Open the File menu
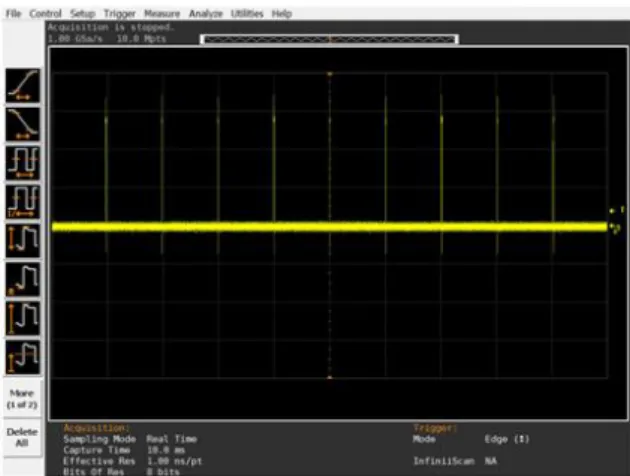This screenshot has height=476, width=630. point(13,14)
